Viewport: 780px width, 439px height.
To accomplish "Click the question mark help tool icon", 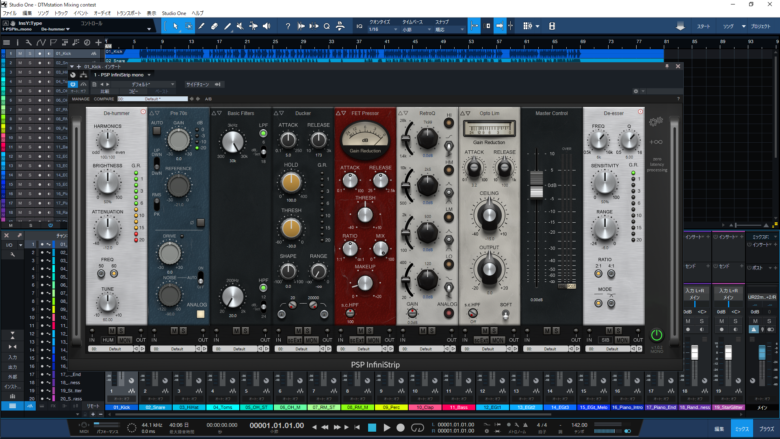I will pyautogui.click(x=288, y=26).
